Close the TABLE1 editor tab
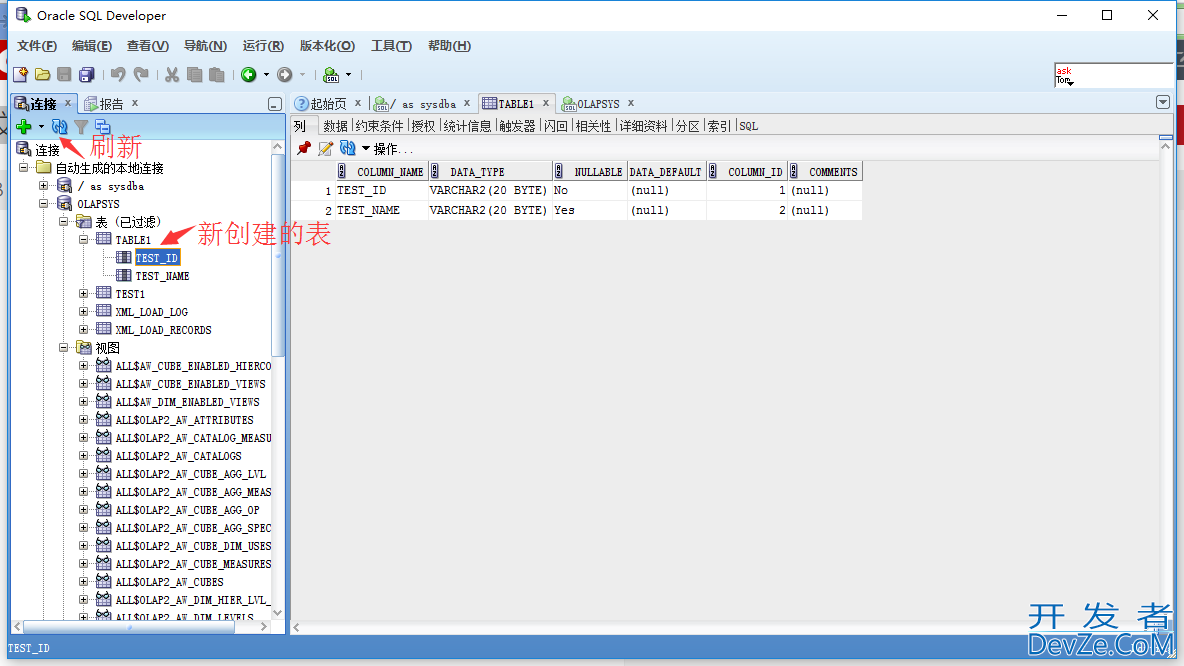Viewport: 1184px width, 666px height. (x=545, y=103)
